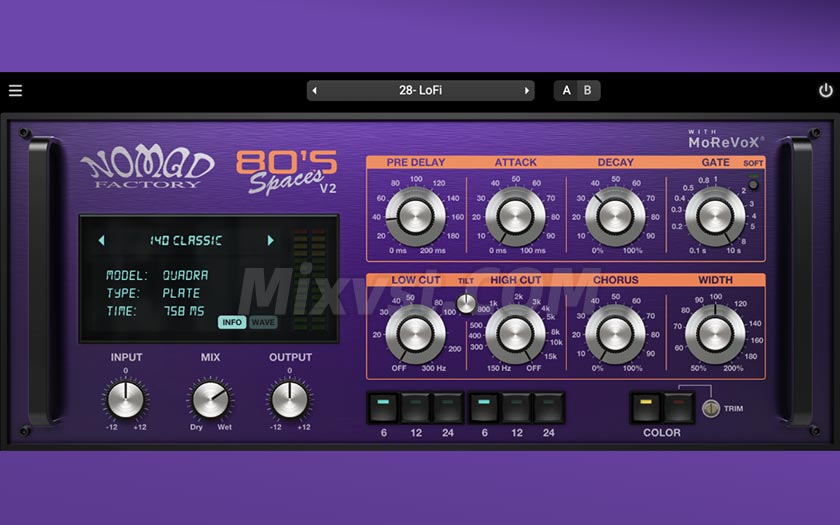Select low cut 12 dB slope button

point(416,408)
